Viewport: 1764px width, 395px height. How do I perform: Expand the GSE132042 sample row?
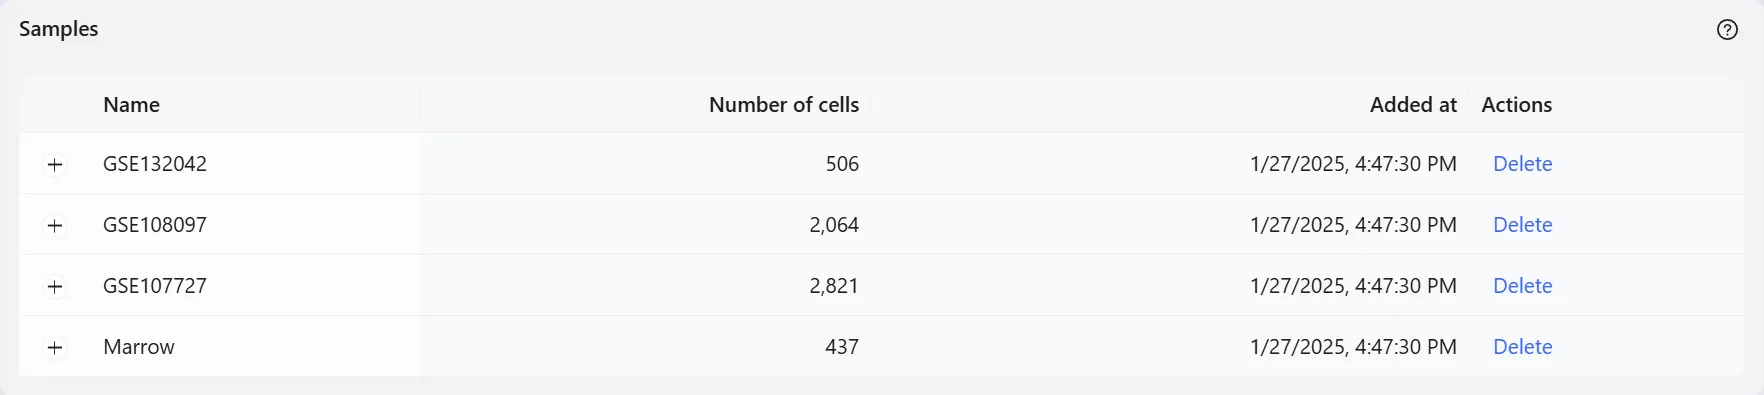tap(55, 165)
